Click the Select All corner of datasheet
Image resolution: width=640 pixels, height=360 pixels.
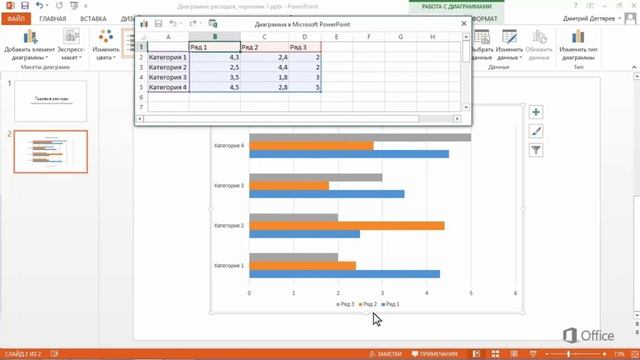click(x=141, y=37)
